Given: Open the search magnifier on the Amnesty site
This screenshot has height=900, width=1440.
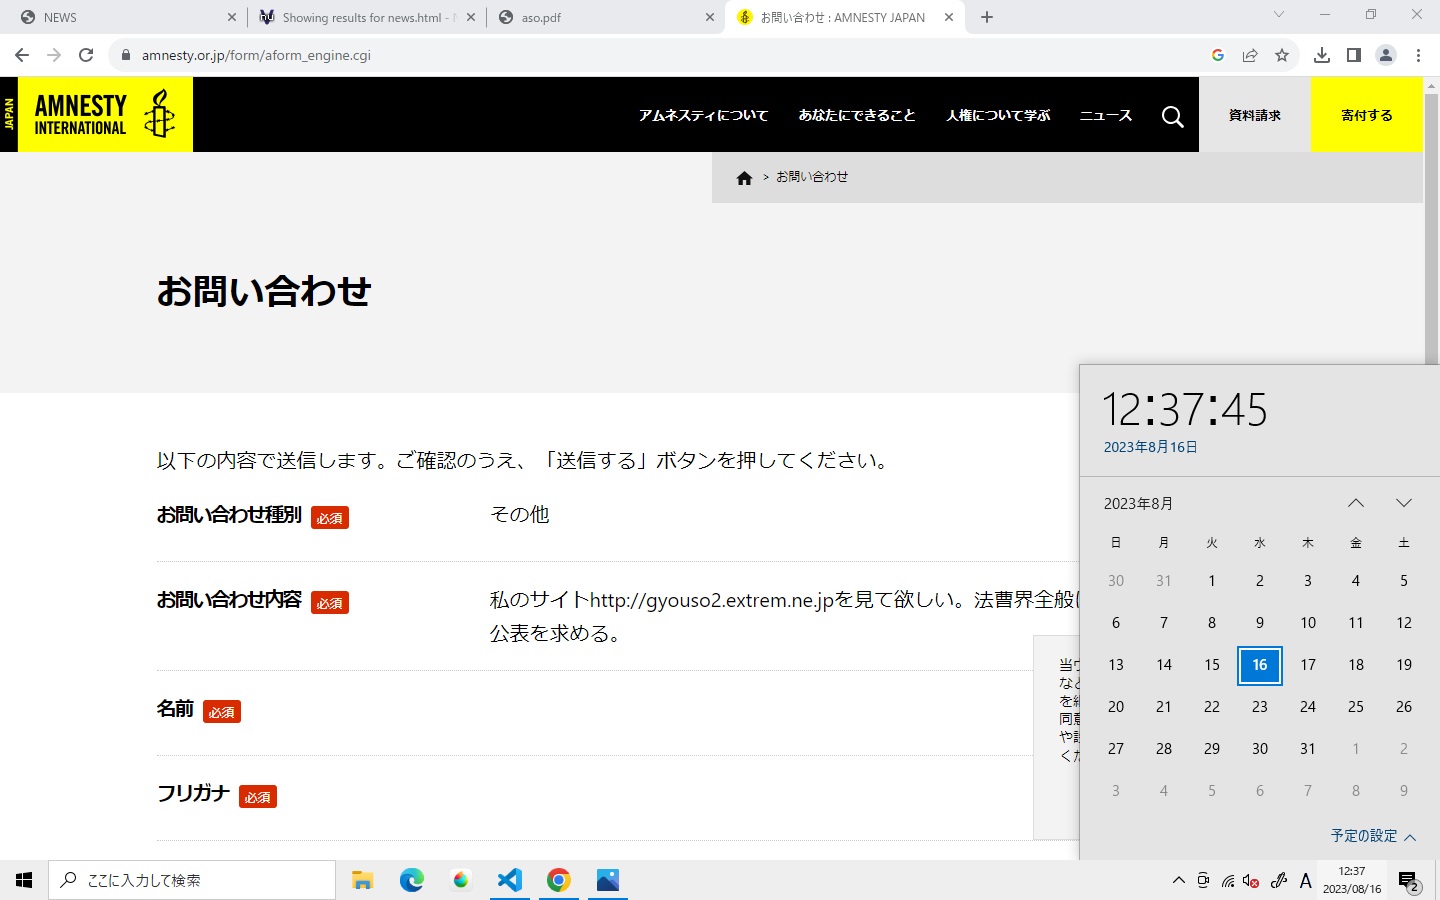Looking at the screenshot, I should [x=1172, y=115].
